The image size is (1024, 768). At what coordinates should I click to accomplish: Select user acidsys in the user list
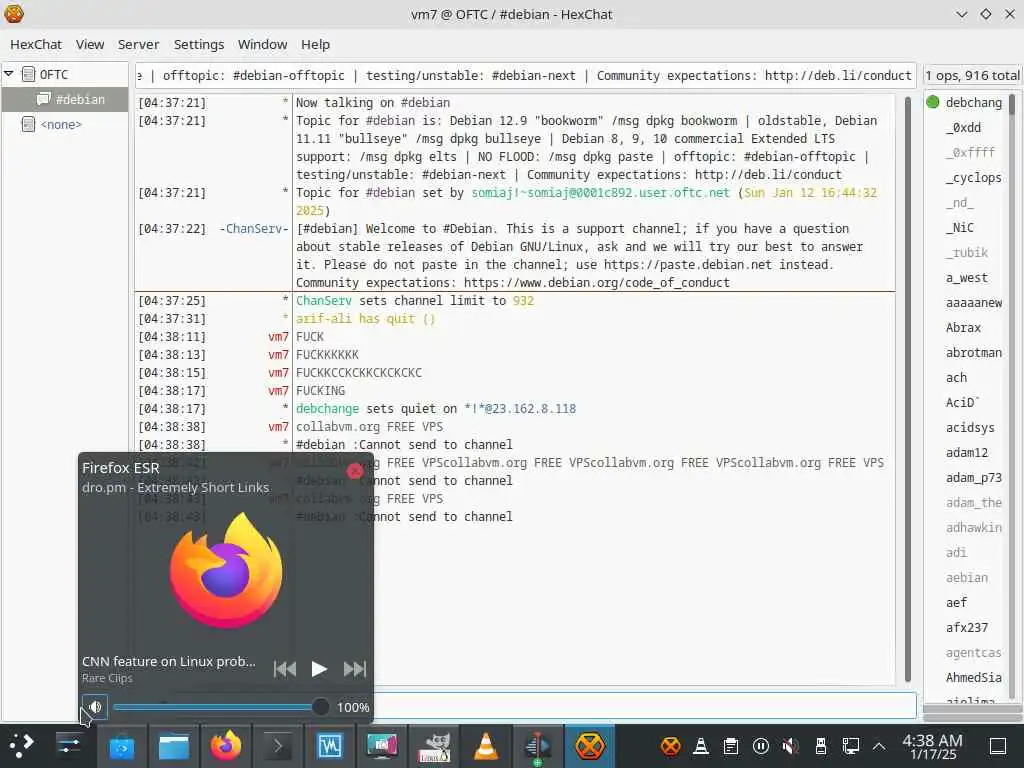point(970,428)
